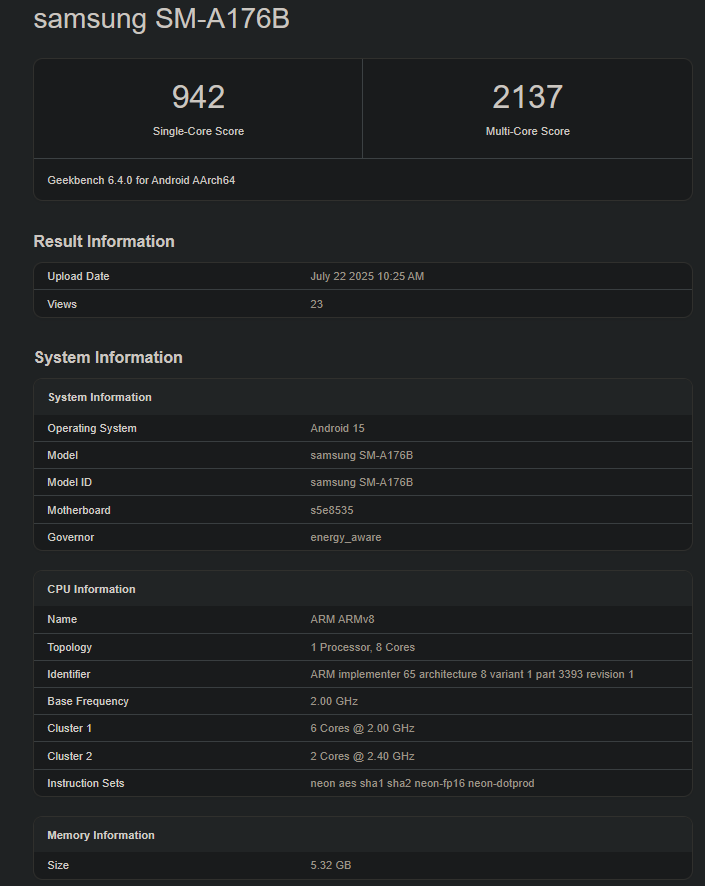Click the single-core score value 942
This screenshot has width=705, height=886.
click(x=198, y=97)
